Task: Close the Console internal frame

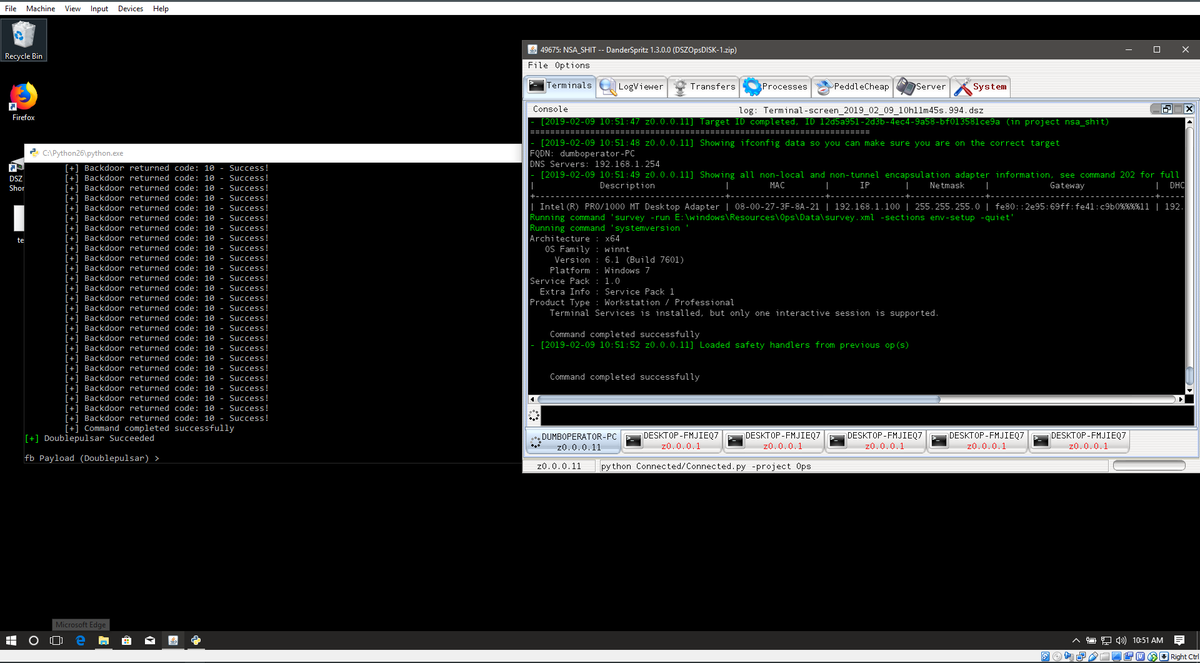Action: (x=1189, y=108)
